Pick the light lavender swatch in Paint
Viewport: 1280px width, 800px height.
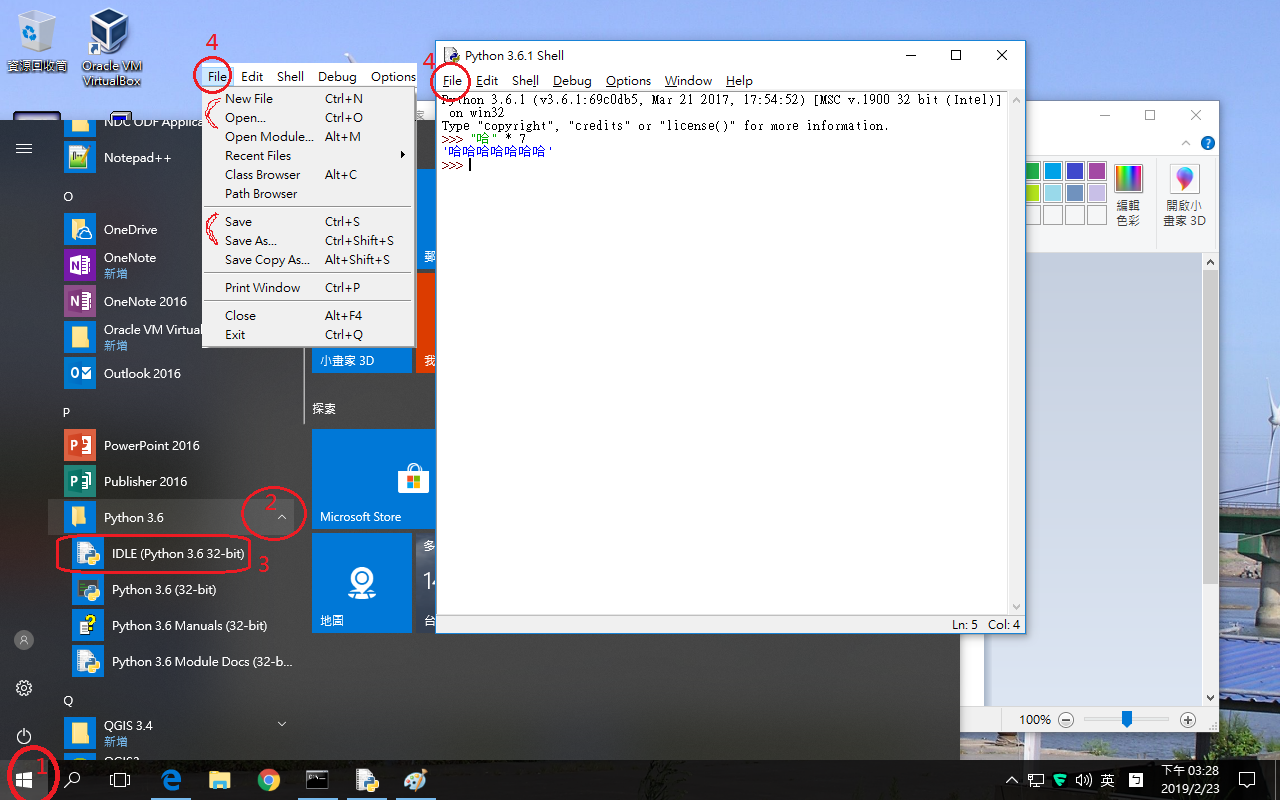click(1097, 193)
